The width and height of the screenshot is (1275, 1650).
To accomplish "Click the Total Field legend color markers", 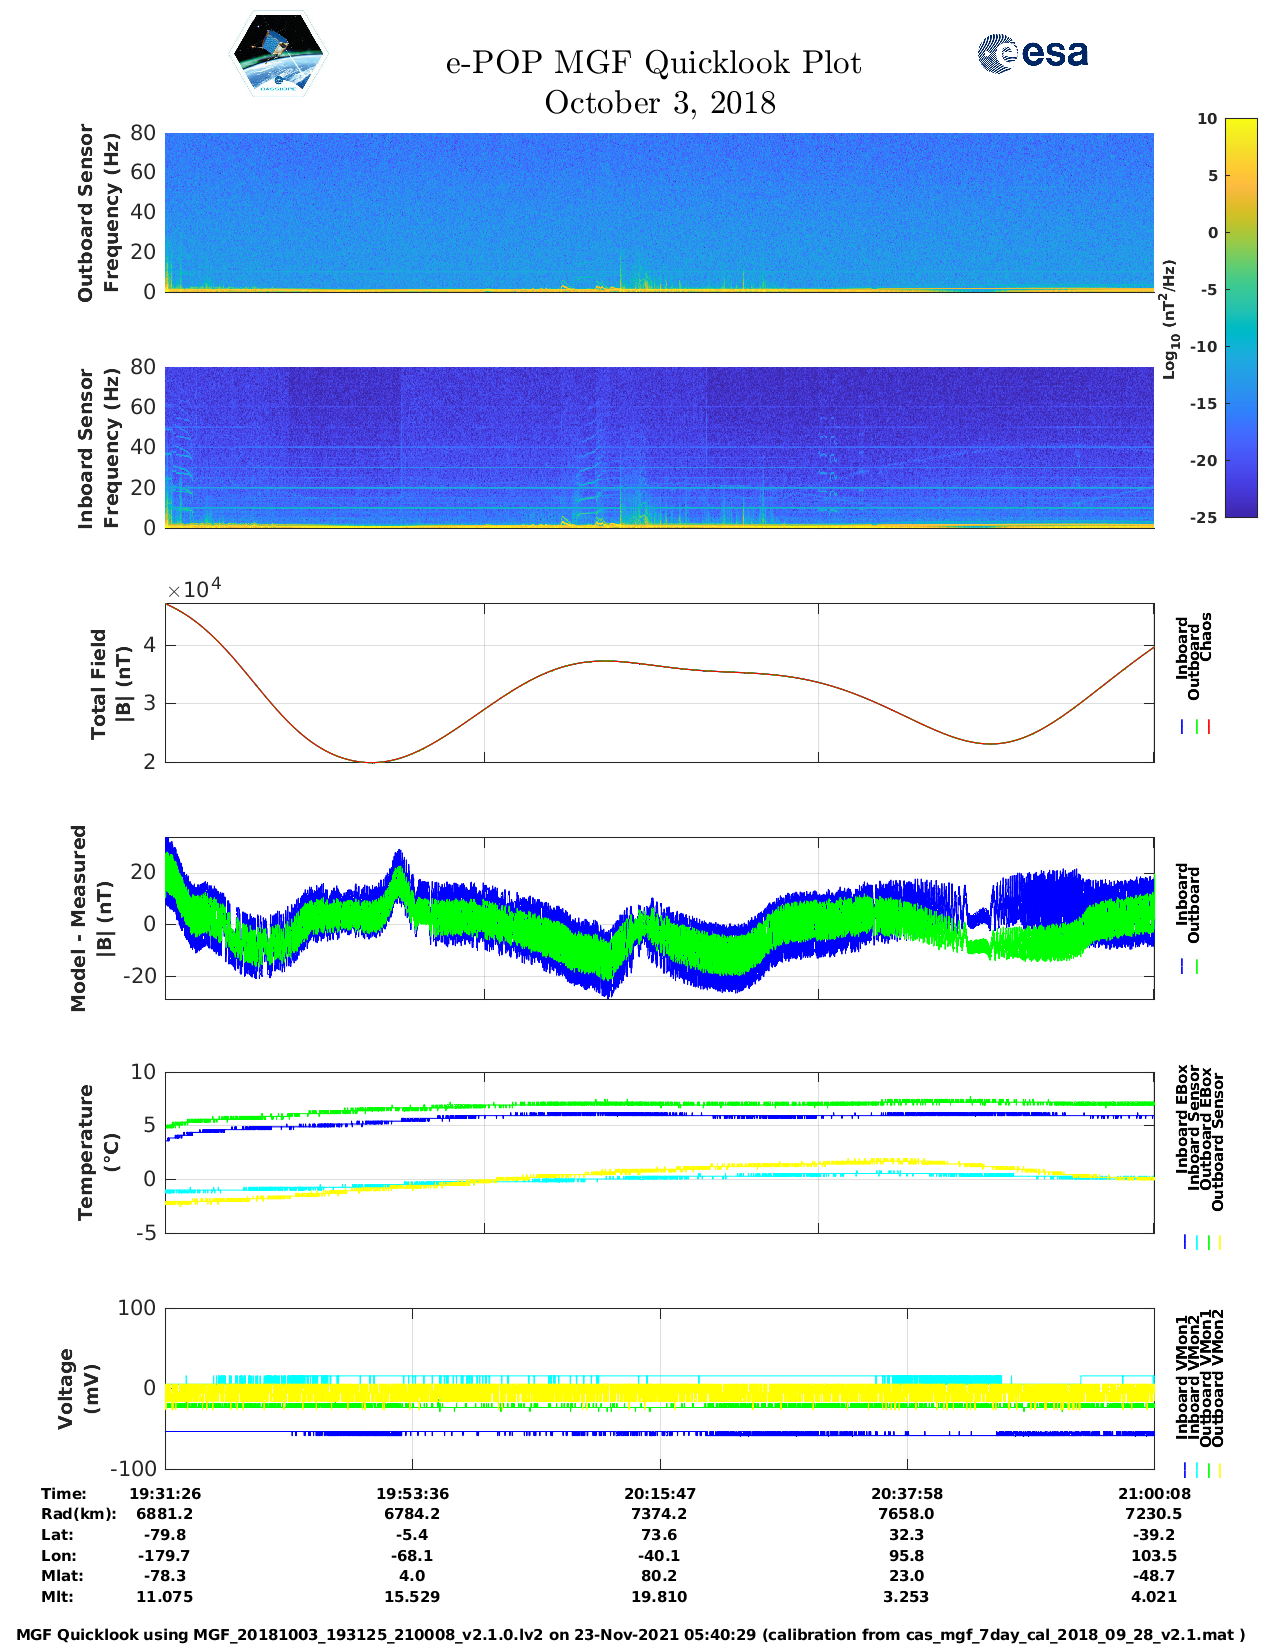I will [x=1196, y=727].
